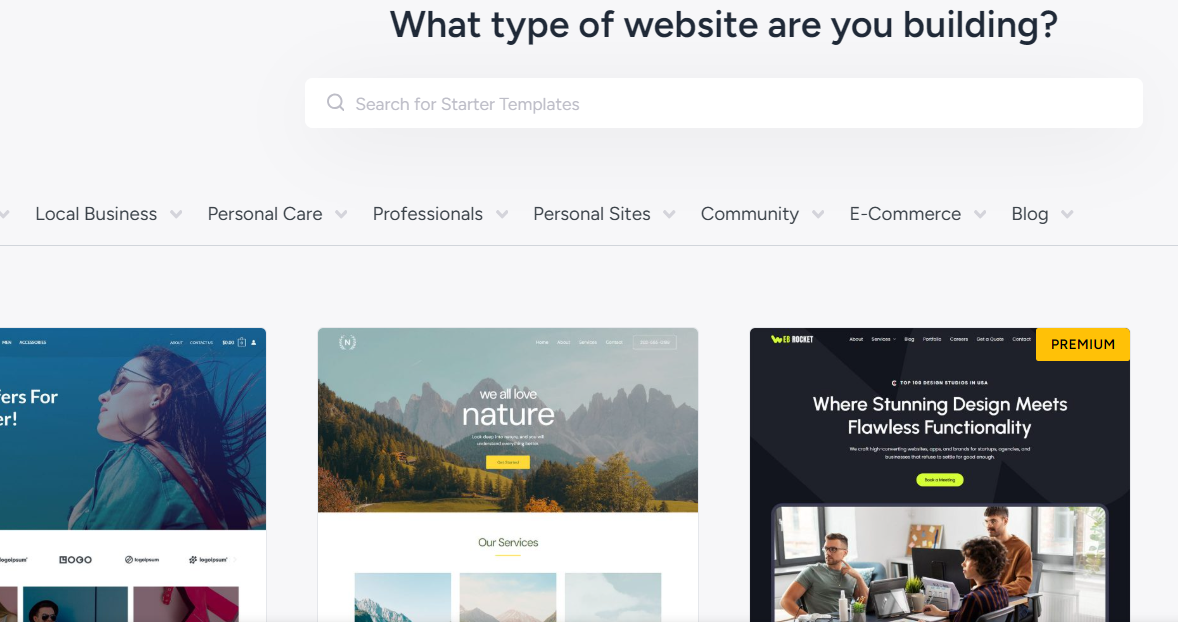Click the search magnifier icon
This screenshot has height=633, width=1178.
[x=336, y=103]
